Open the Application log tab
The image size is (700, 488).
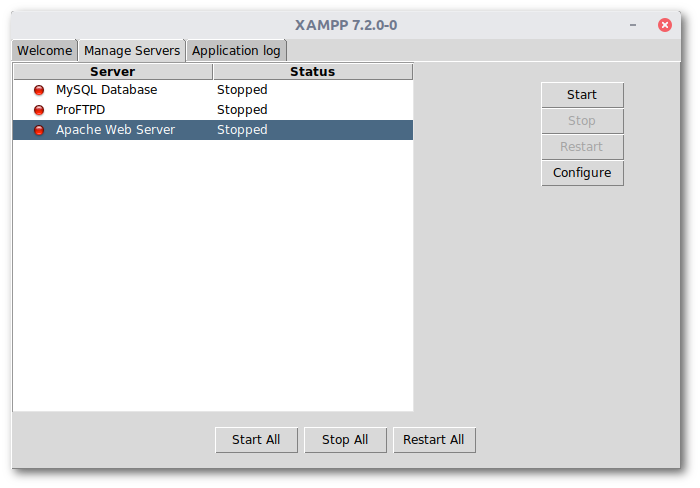[236, 50]
